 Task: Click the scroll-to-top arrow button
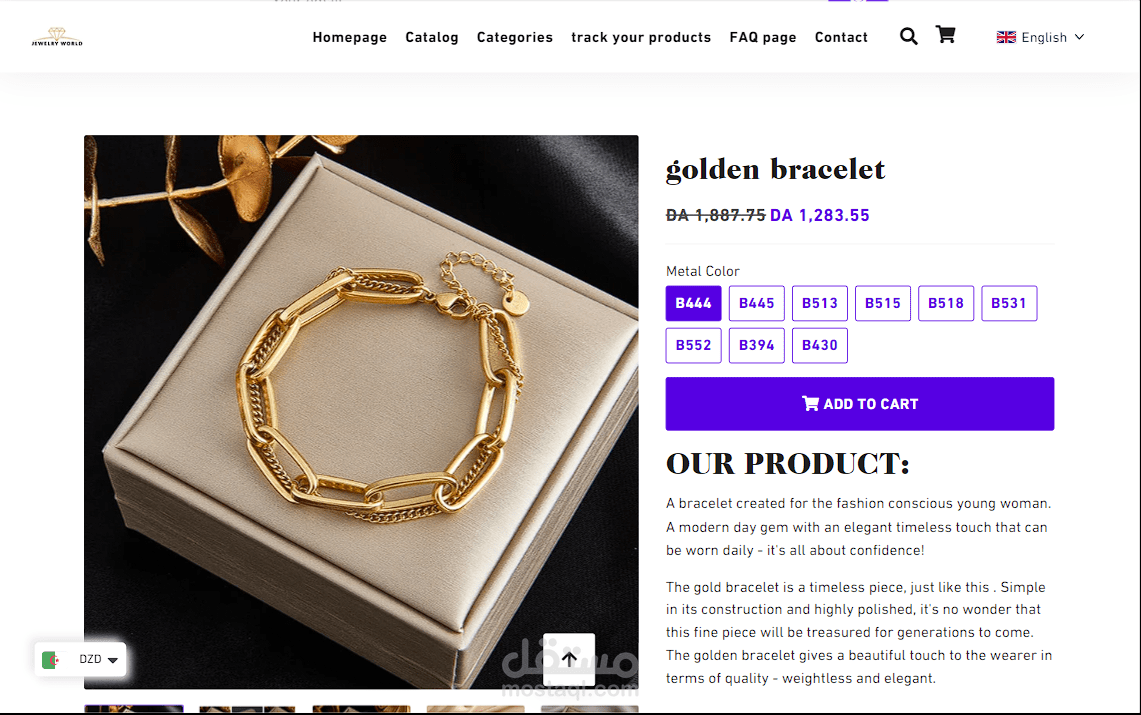tap(569, 660)
